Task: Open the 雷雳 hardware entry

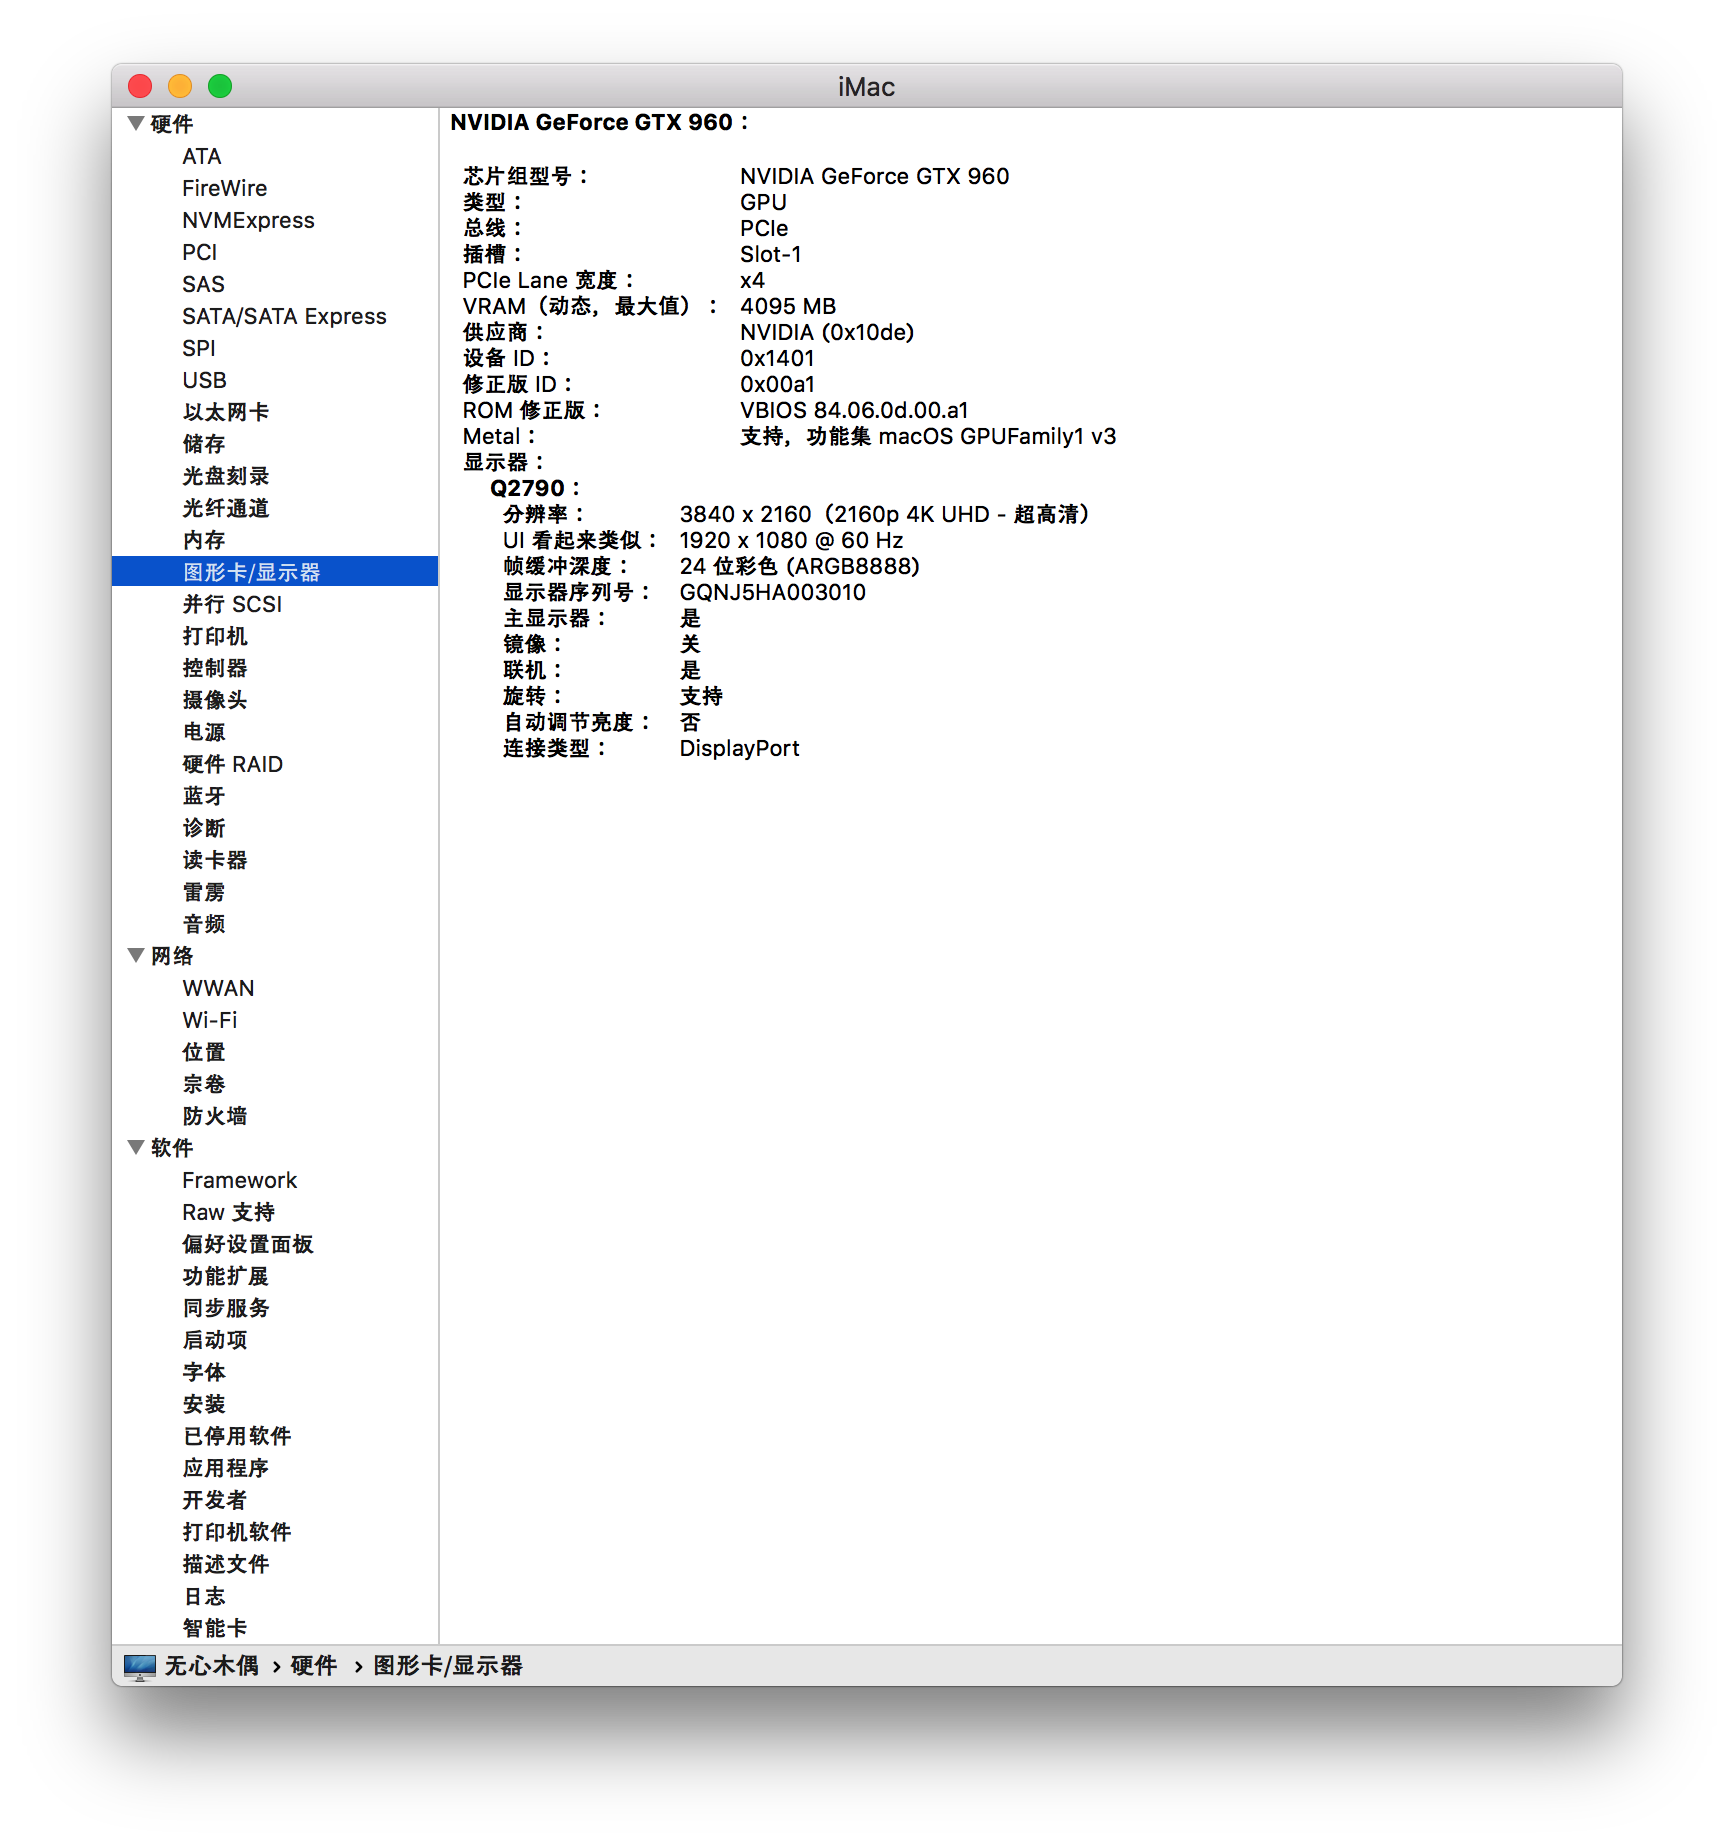Action: (x=203, y=891)
